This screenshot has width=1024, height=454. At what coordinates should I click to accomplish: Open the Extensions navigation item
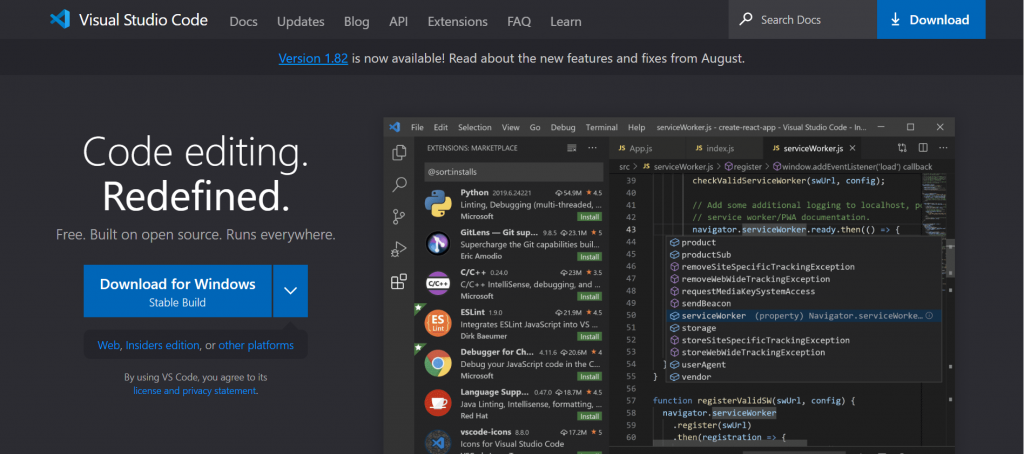tap(457, 22)
